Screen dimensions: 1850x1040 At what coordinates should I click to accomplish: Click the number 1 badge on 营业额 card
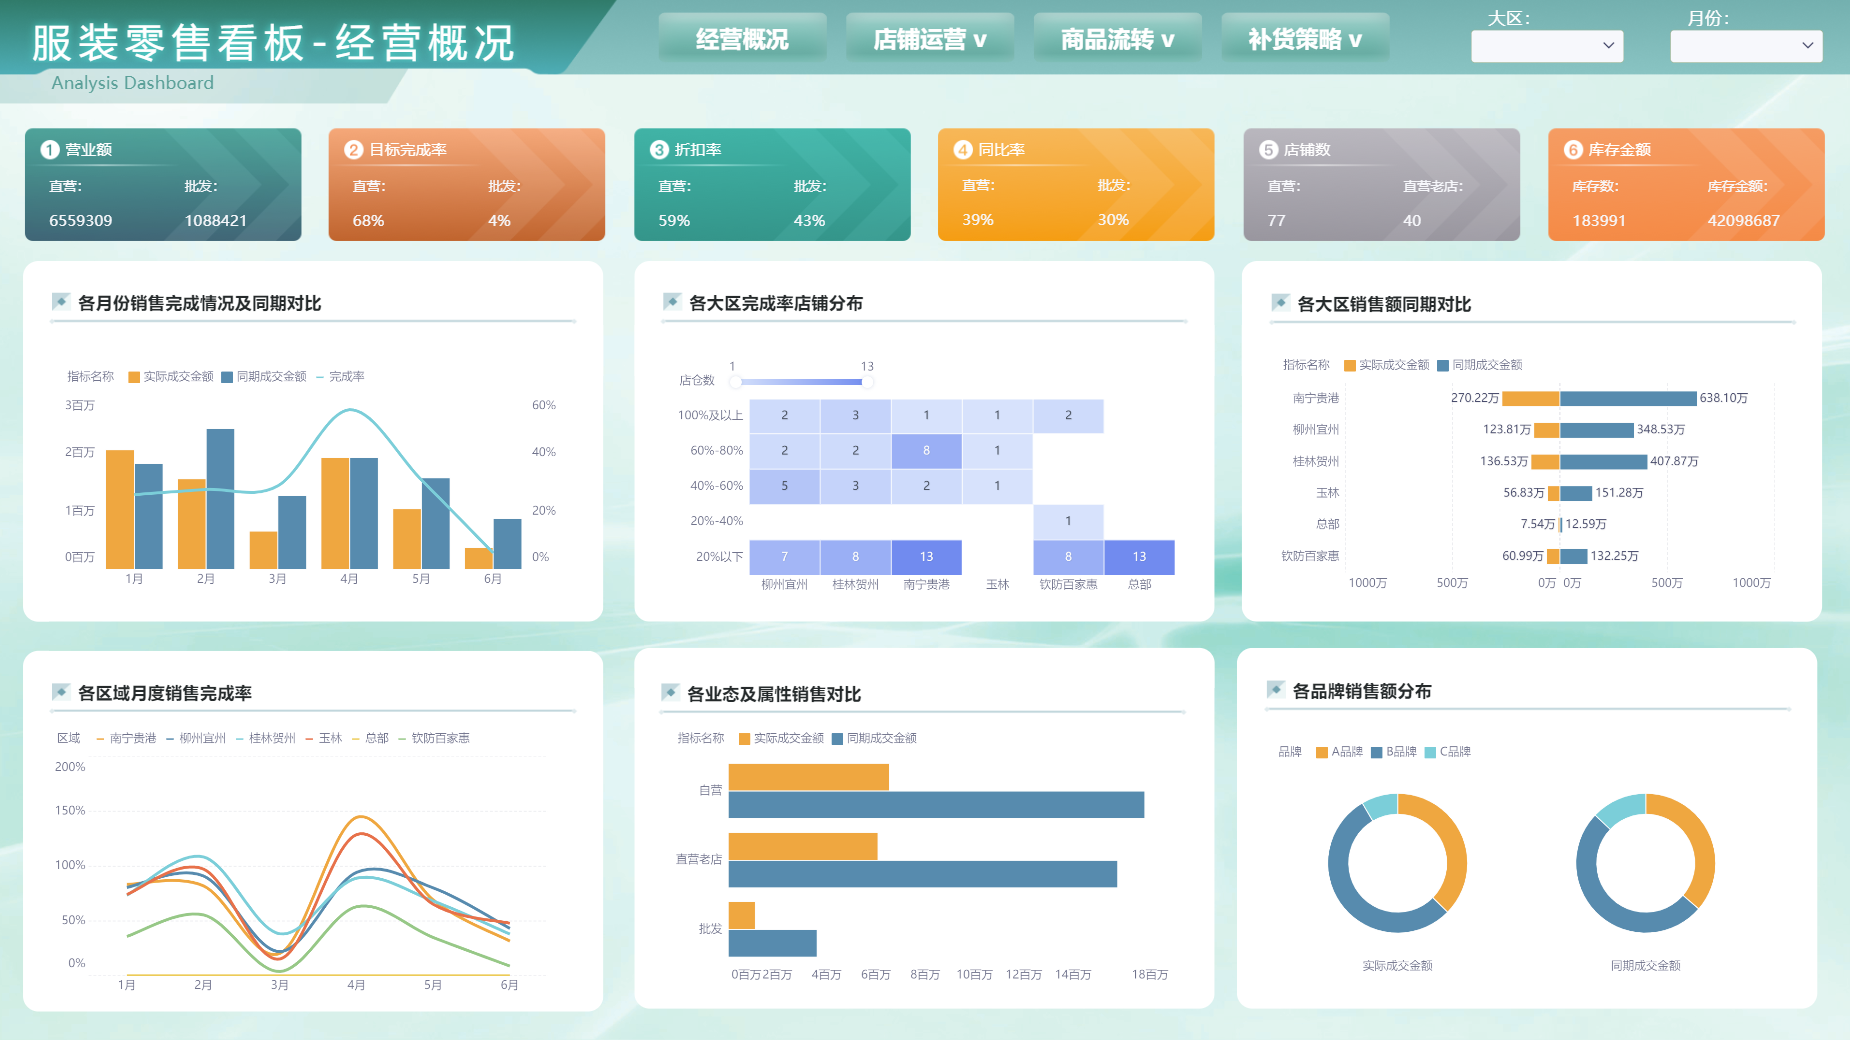coord(50,149)
